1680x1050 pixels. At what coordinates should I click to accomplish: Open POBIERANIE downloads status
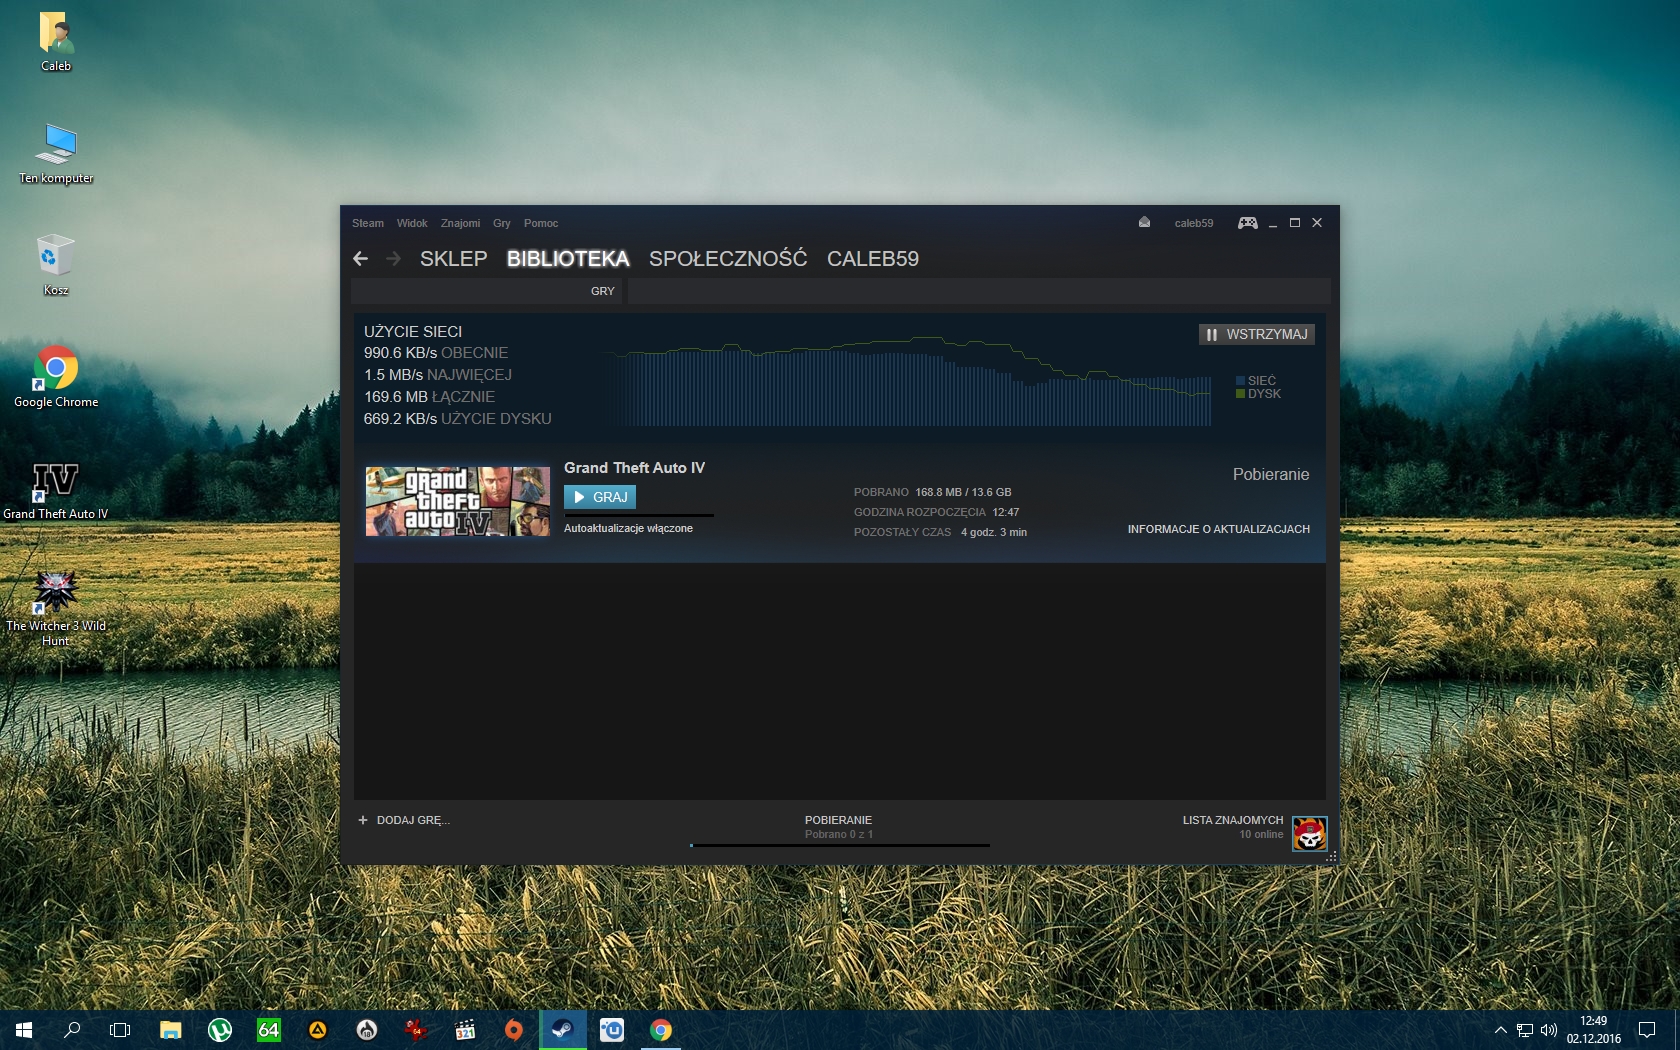(838, 820)
